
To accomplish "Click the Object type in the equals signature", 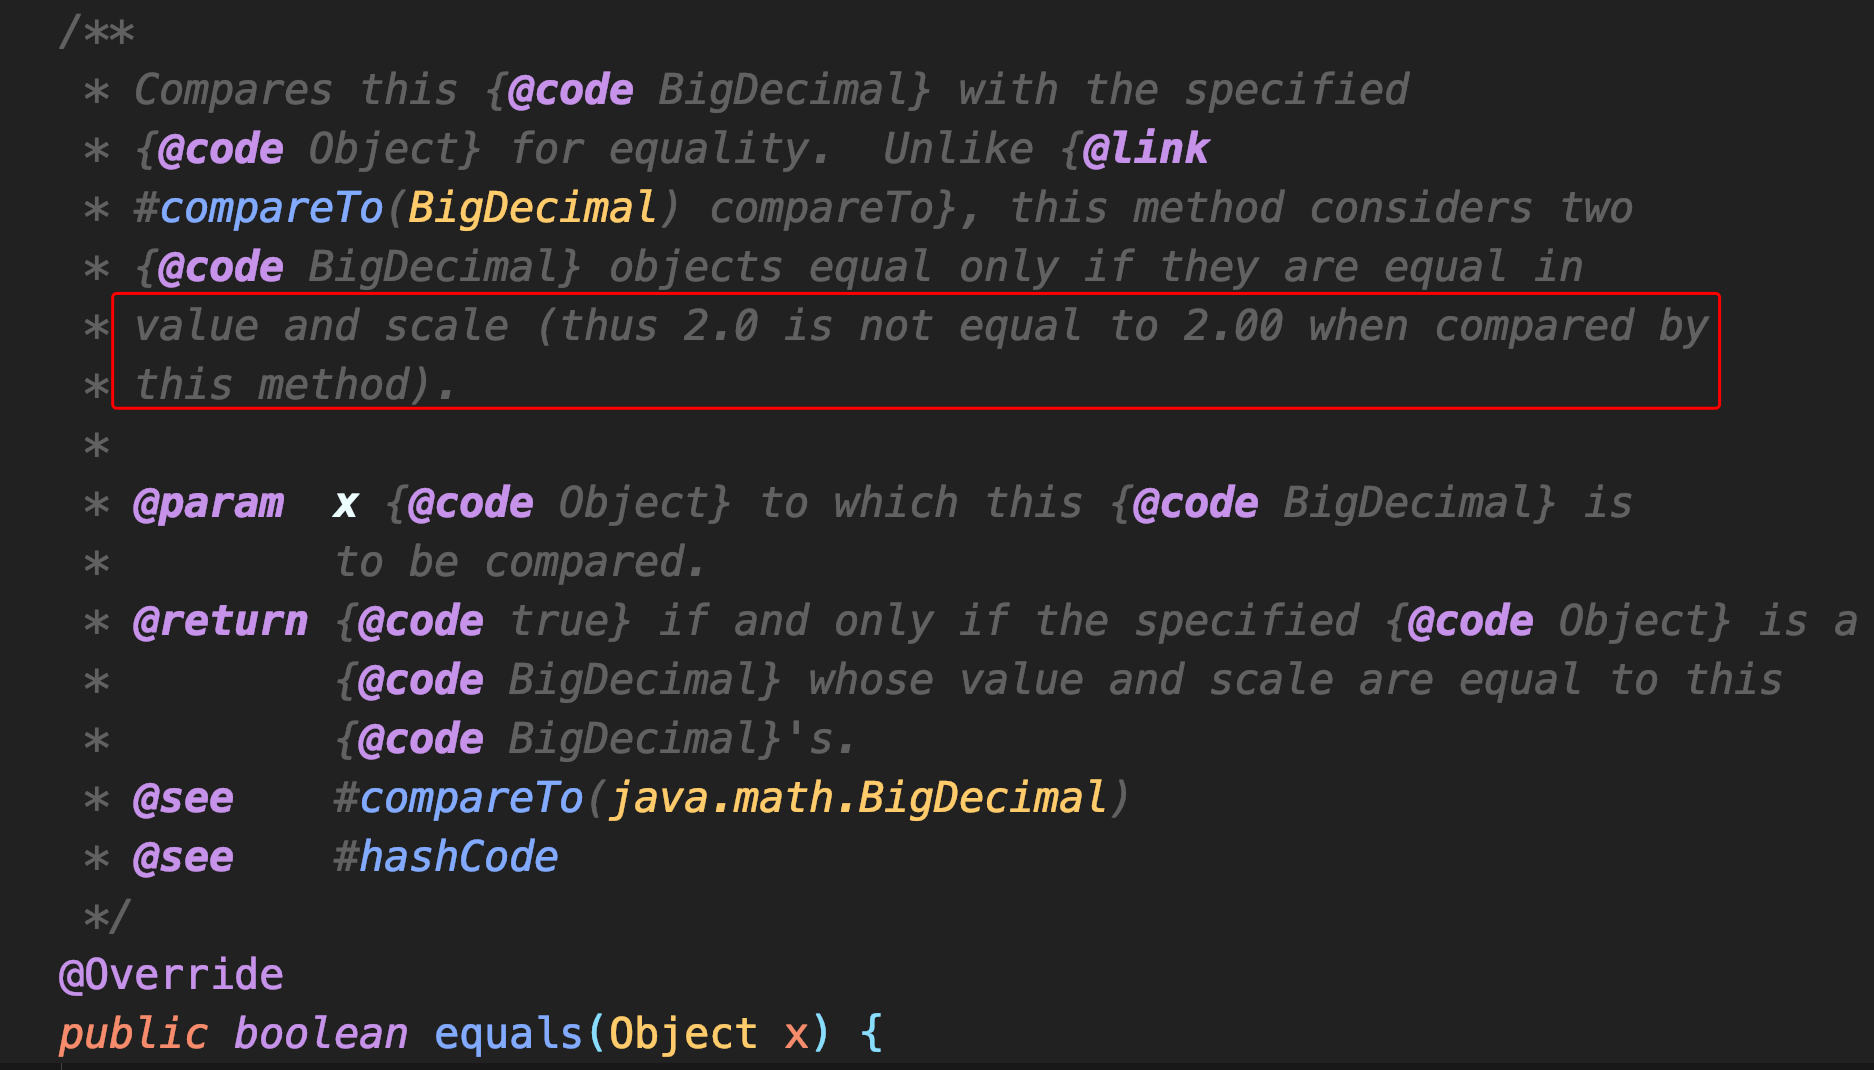I will point(683,1034).
